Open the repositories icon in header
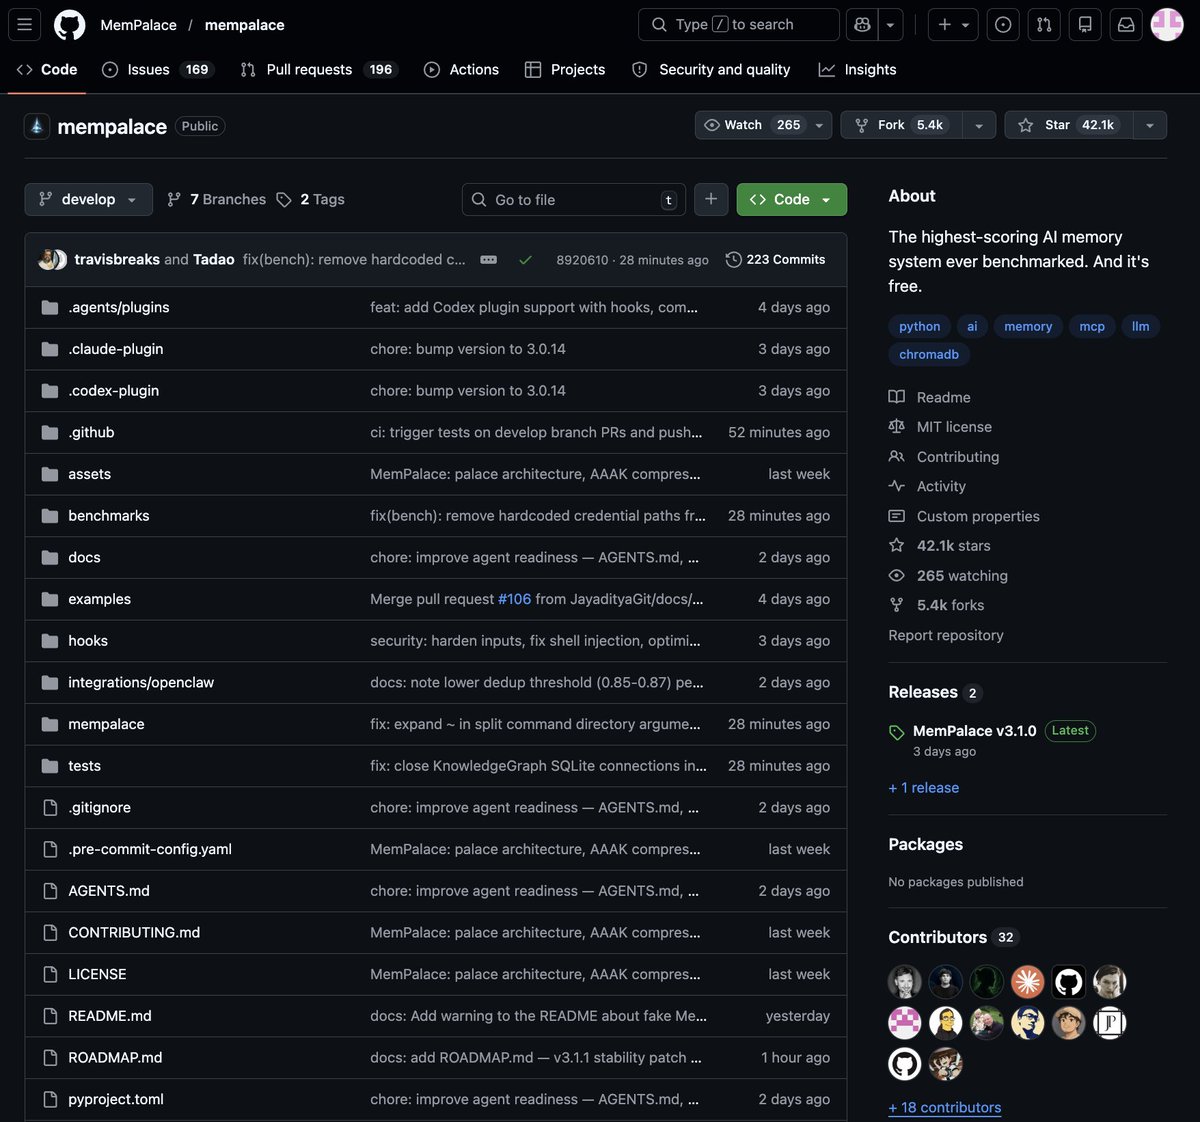 click(1085, 25)
